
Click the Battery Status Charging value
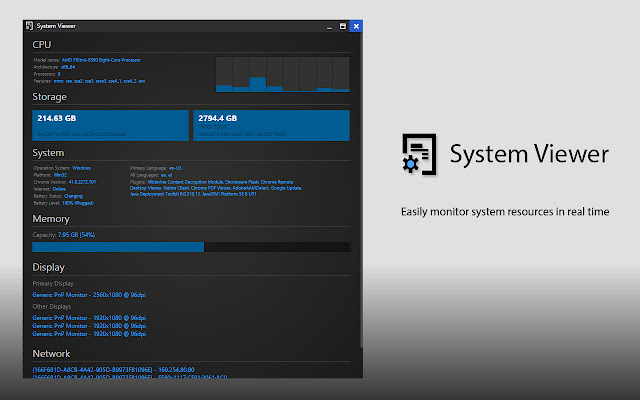pyautogui.click(x=73, y=196)
